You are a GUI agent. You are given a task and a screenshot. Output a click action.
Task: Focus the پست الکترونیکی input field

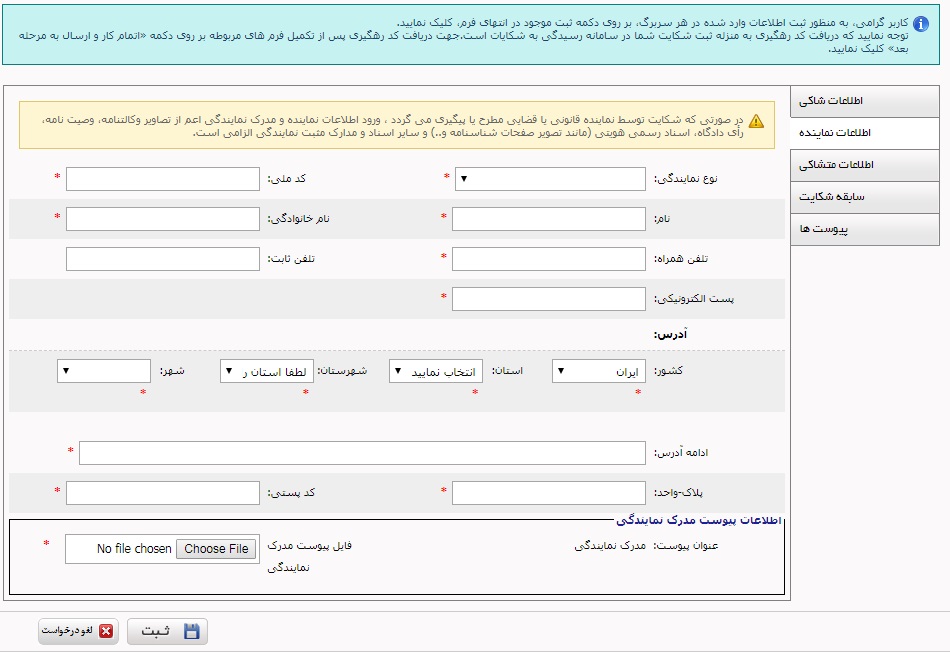[549, 299]
